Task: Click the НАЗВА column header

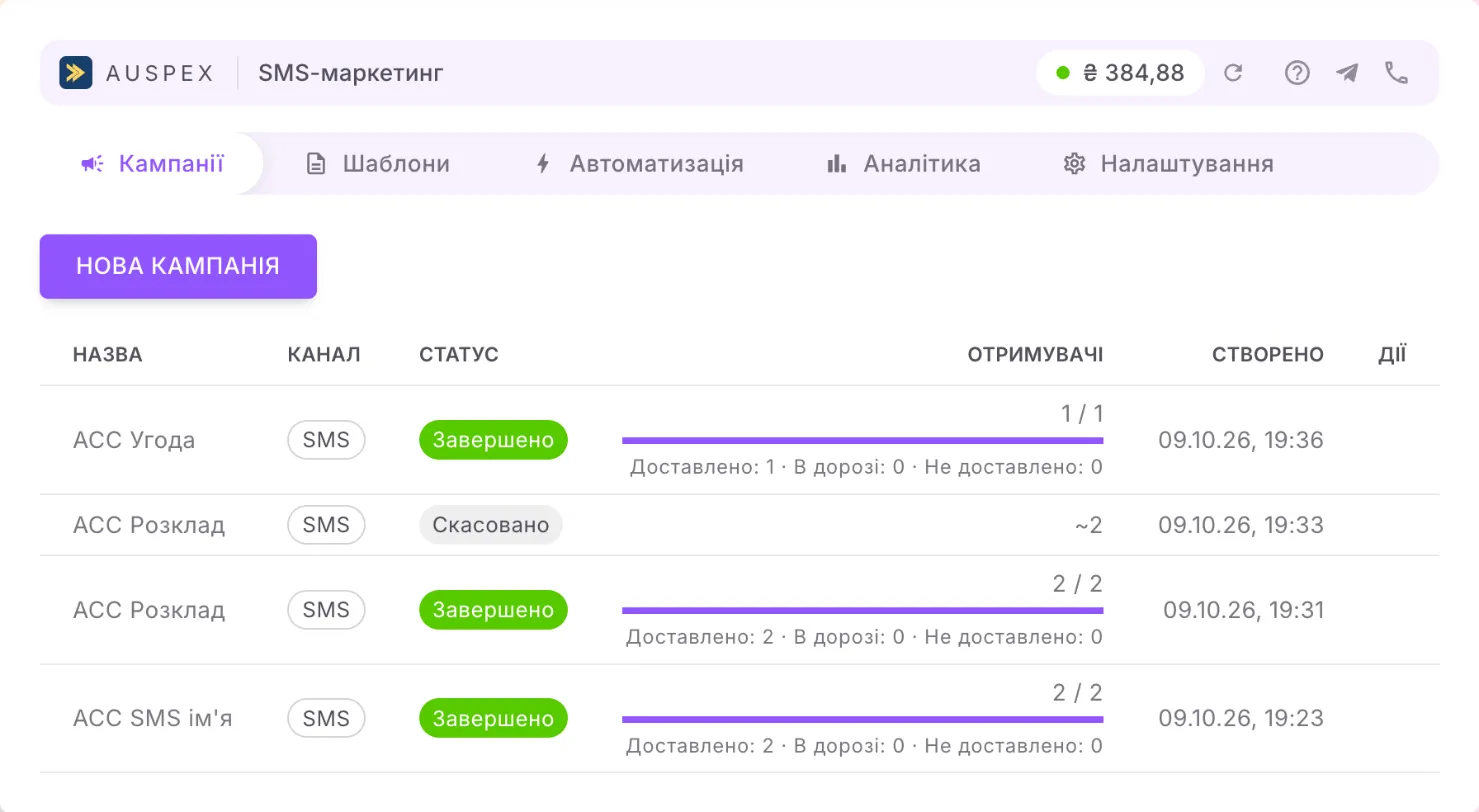Action: point(108,354)
